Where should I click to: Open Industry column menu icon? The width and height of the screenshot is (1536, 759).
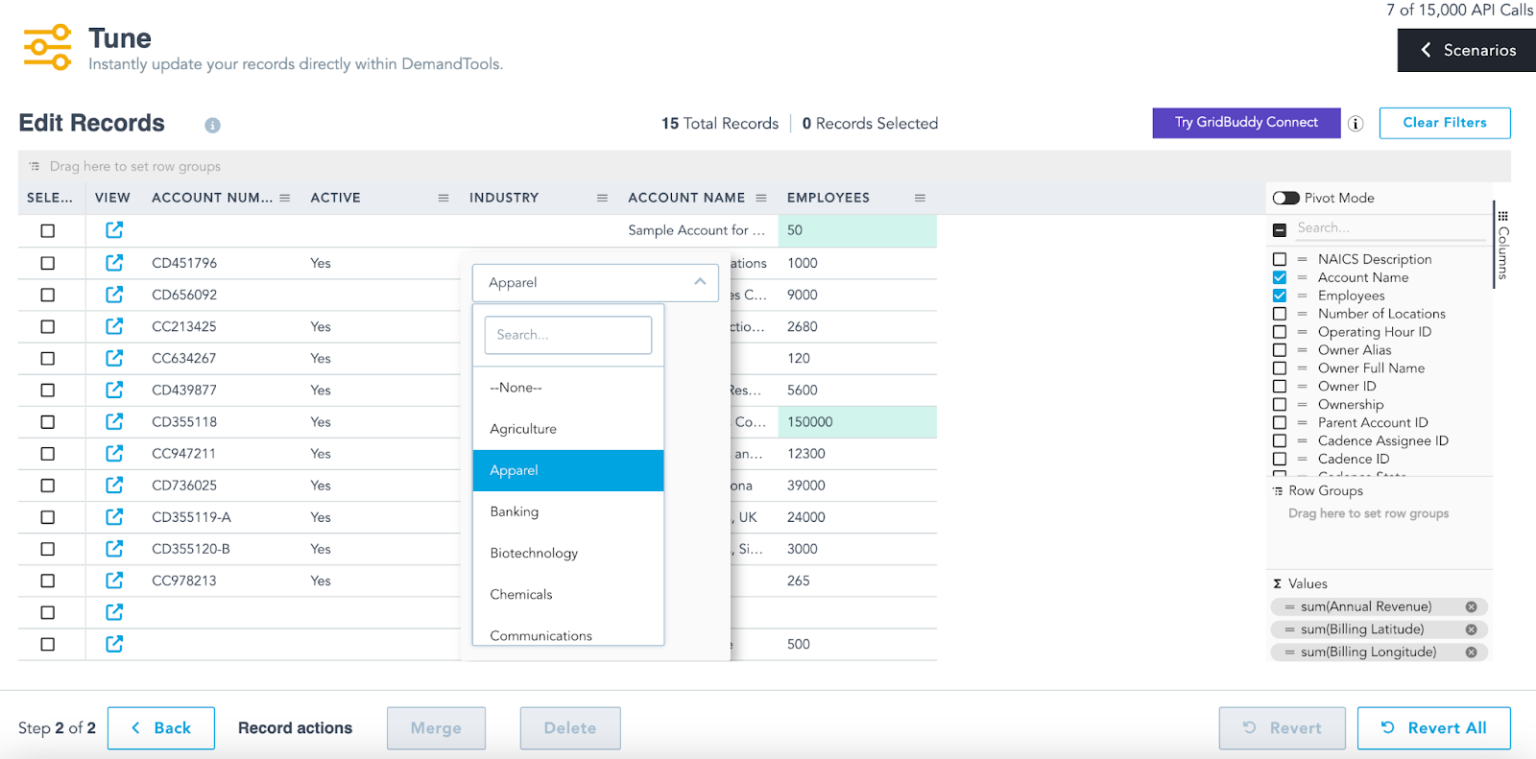pyautogui.click(x=602, y=198)
